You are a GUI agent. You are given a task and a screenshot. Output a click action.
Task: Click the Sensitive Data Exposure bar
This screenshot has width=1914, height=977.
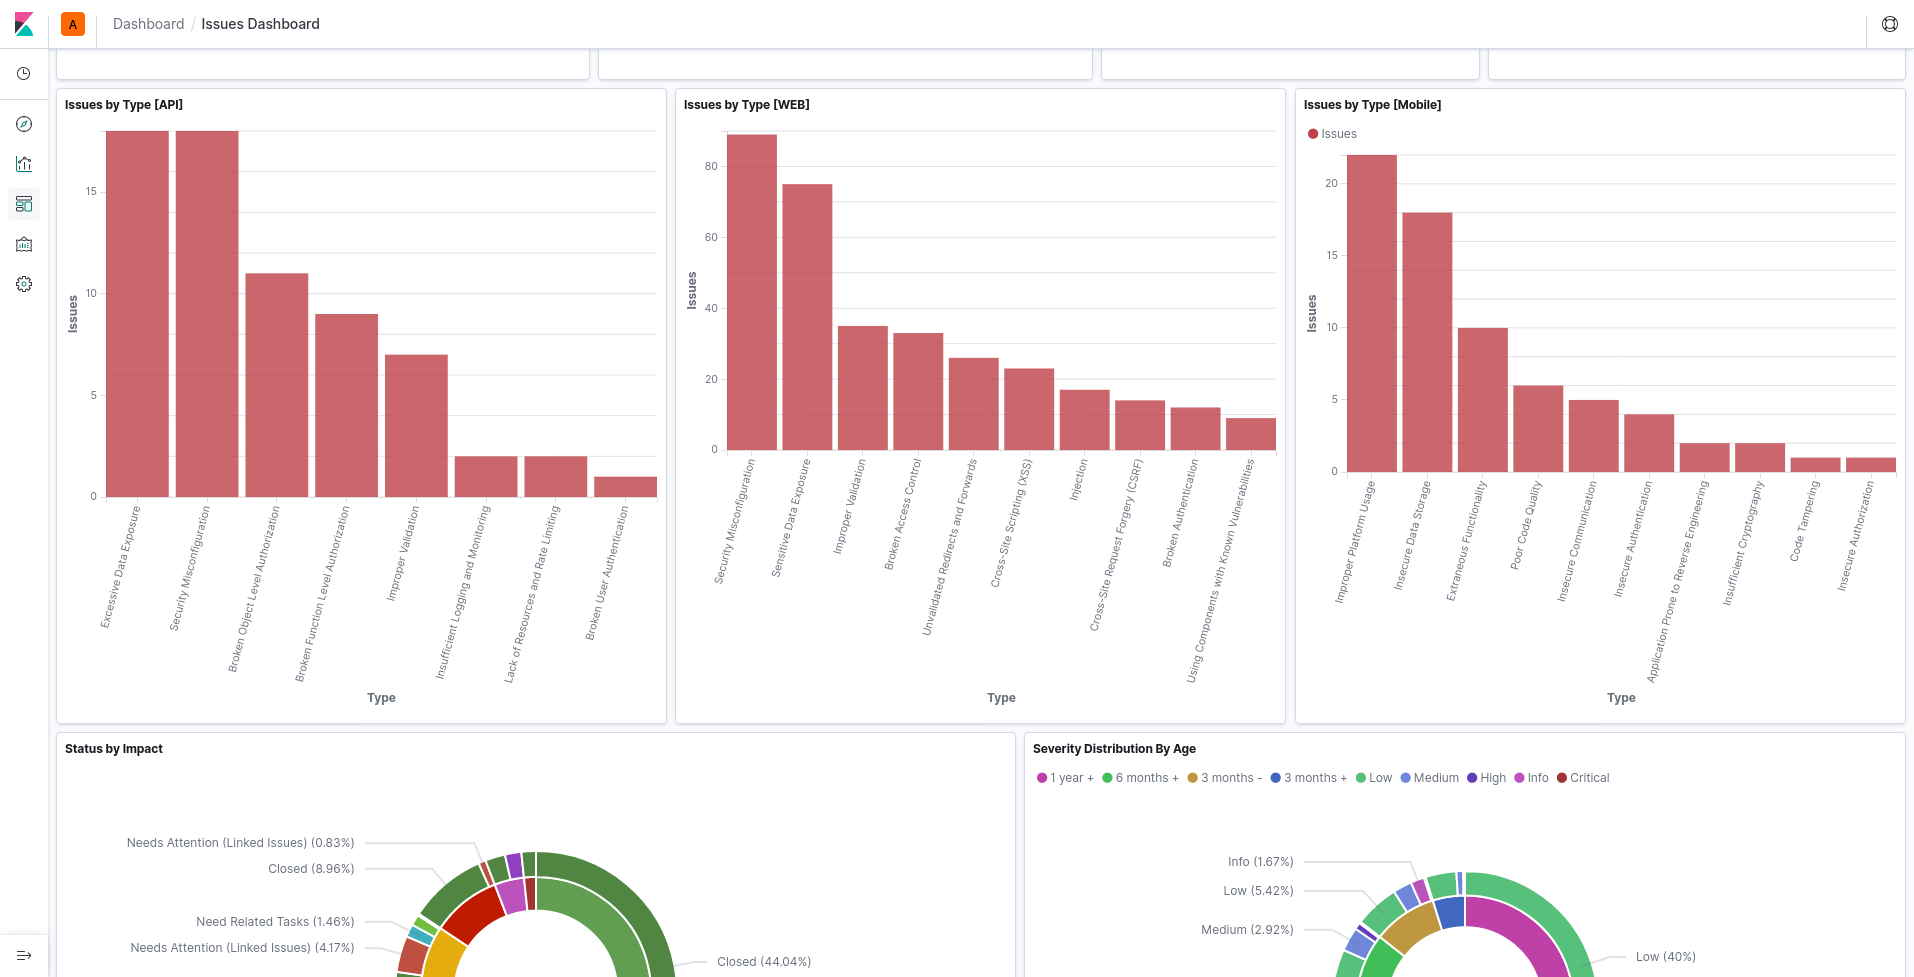click(x=807, y=317)
